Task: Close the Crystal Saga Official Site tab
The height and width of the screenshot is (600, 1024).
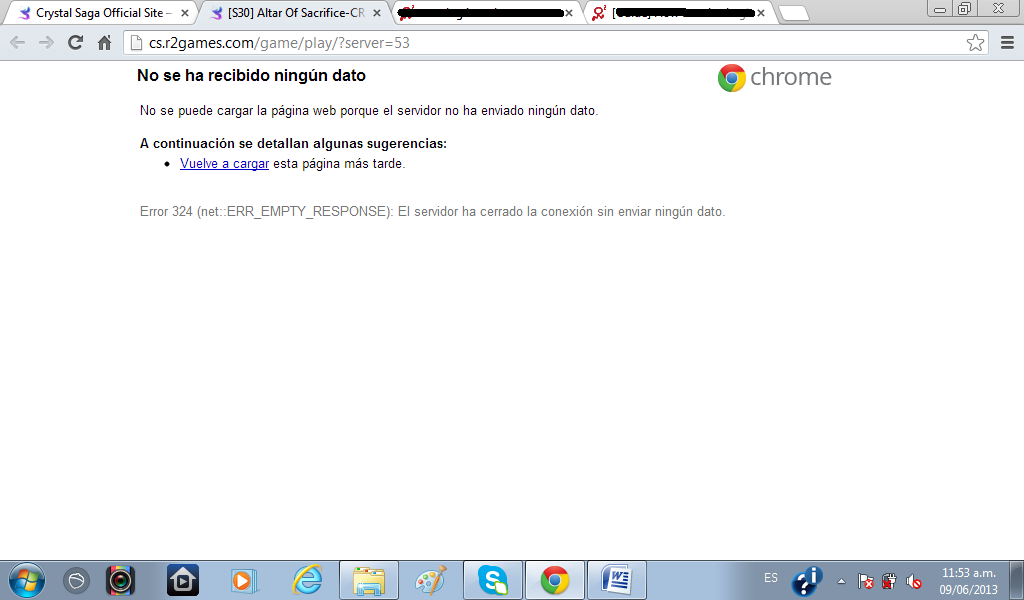Action: click(x=184, y=13)
